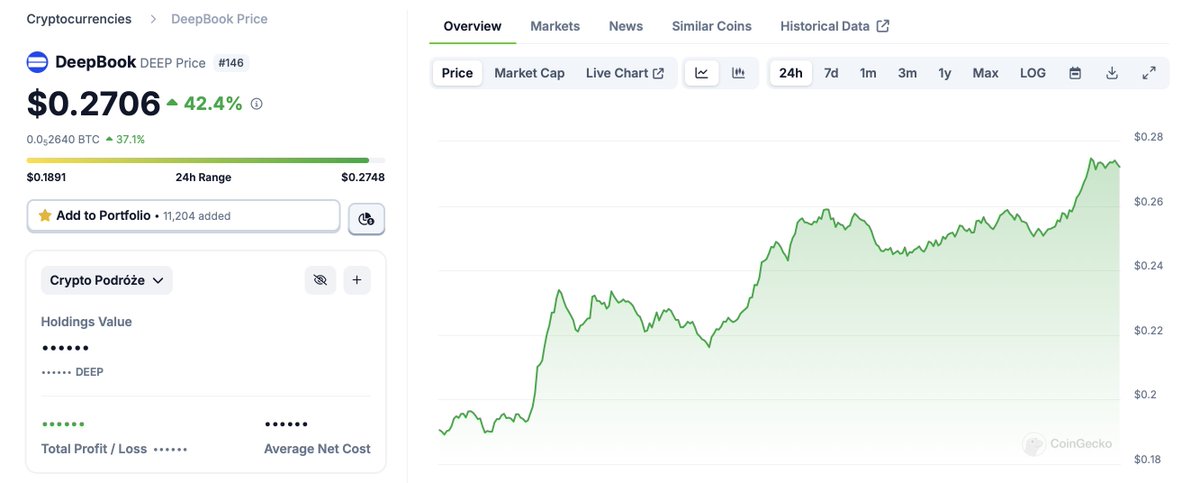Go to Cryptocurrencies breadcrumb link

(x=79, y=19)
